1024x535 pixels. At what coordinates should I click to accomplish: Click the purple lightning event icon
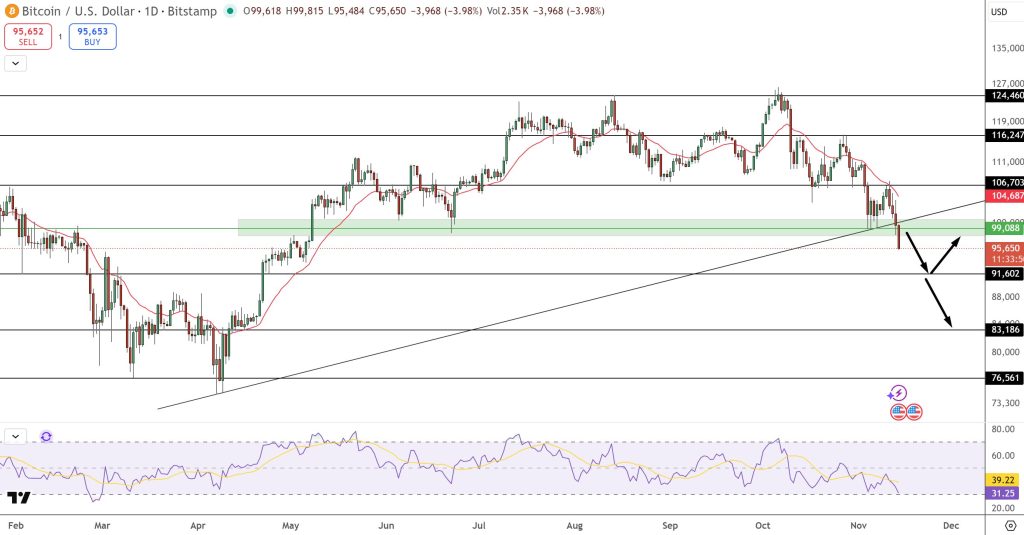click(x=897, y=394)
